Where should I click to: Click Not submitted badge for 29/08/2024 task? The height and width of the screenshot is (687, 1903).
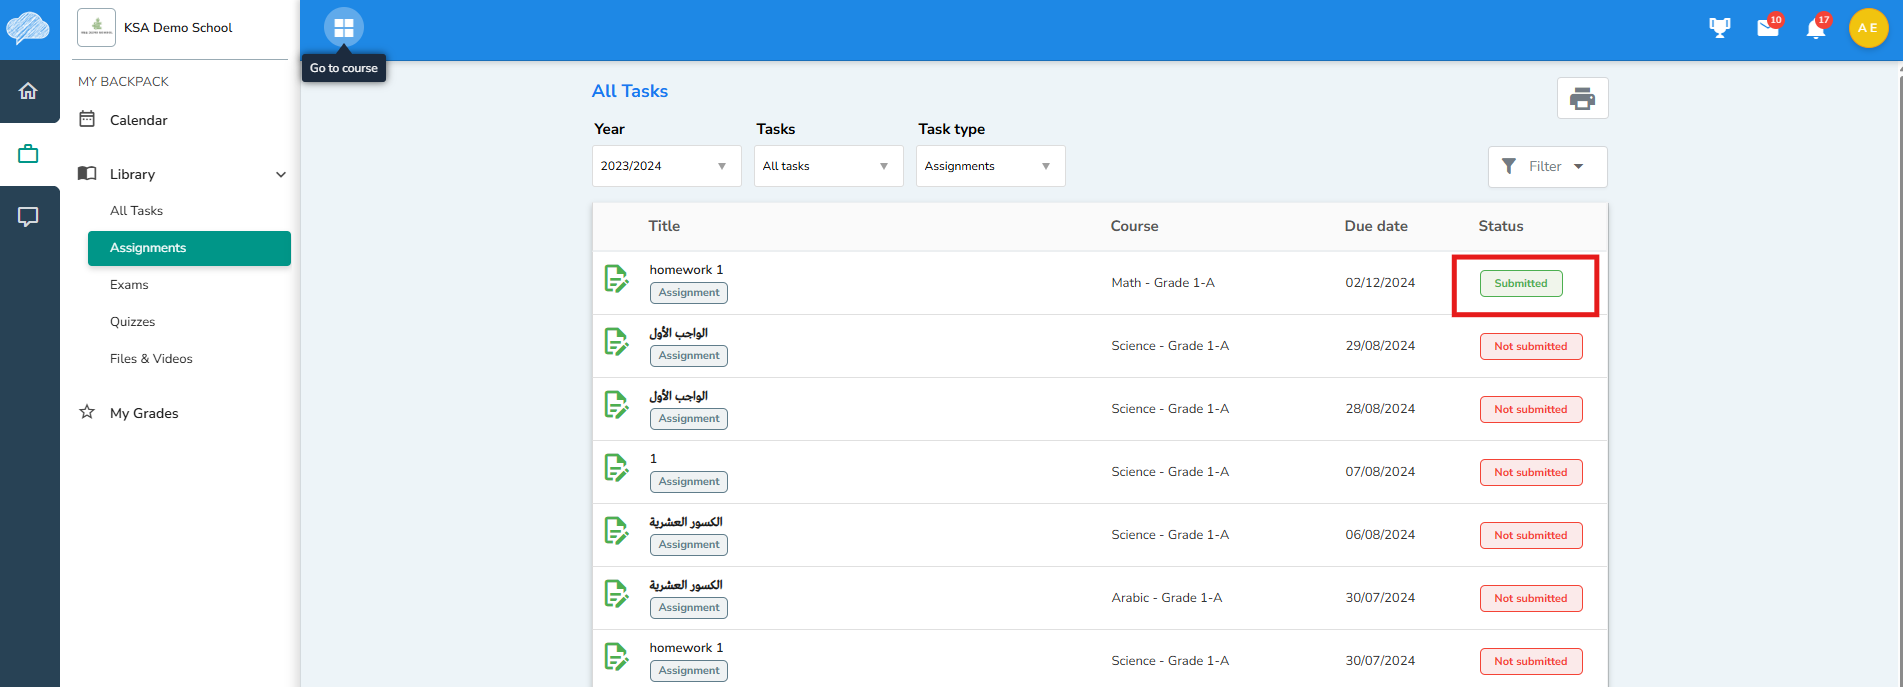1530,346
